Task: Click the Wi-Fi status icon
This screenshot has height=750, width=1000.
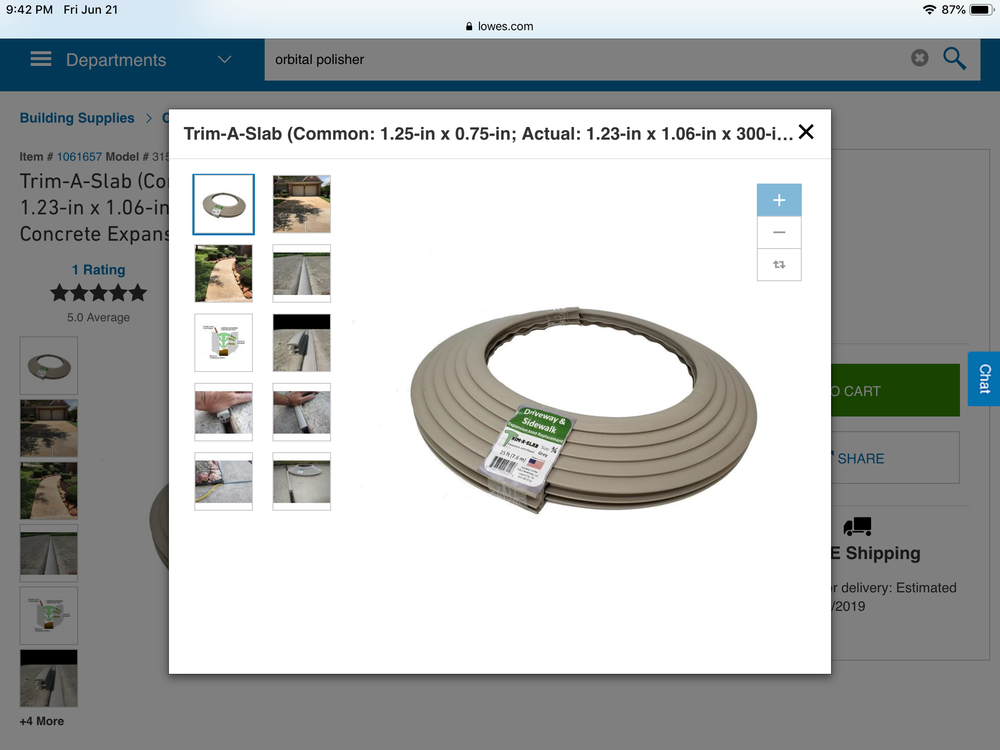Action: pyautogui.click(x=929, y=10)
